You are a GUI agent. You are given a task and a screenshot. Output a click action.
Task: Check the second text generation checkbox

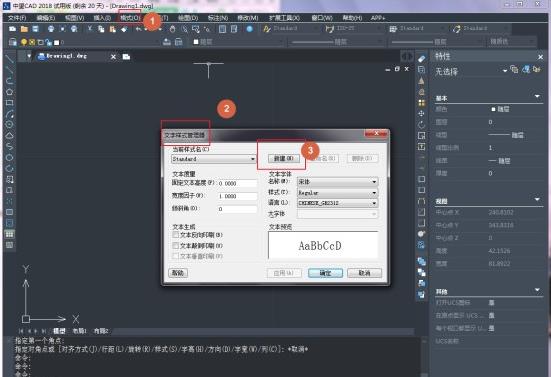(x=176, y=245)
